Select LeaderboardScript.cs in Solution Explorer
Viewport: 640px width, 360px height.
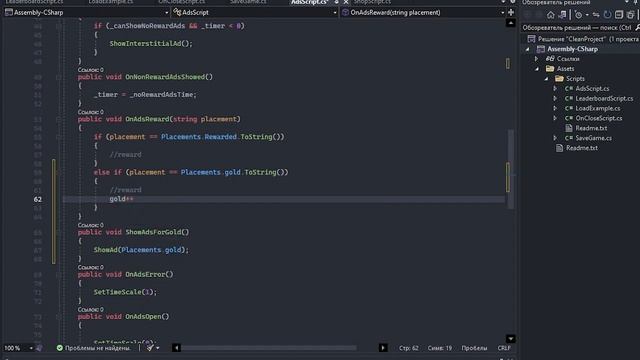(604, 98)
